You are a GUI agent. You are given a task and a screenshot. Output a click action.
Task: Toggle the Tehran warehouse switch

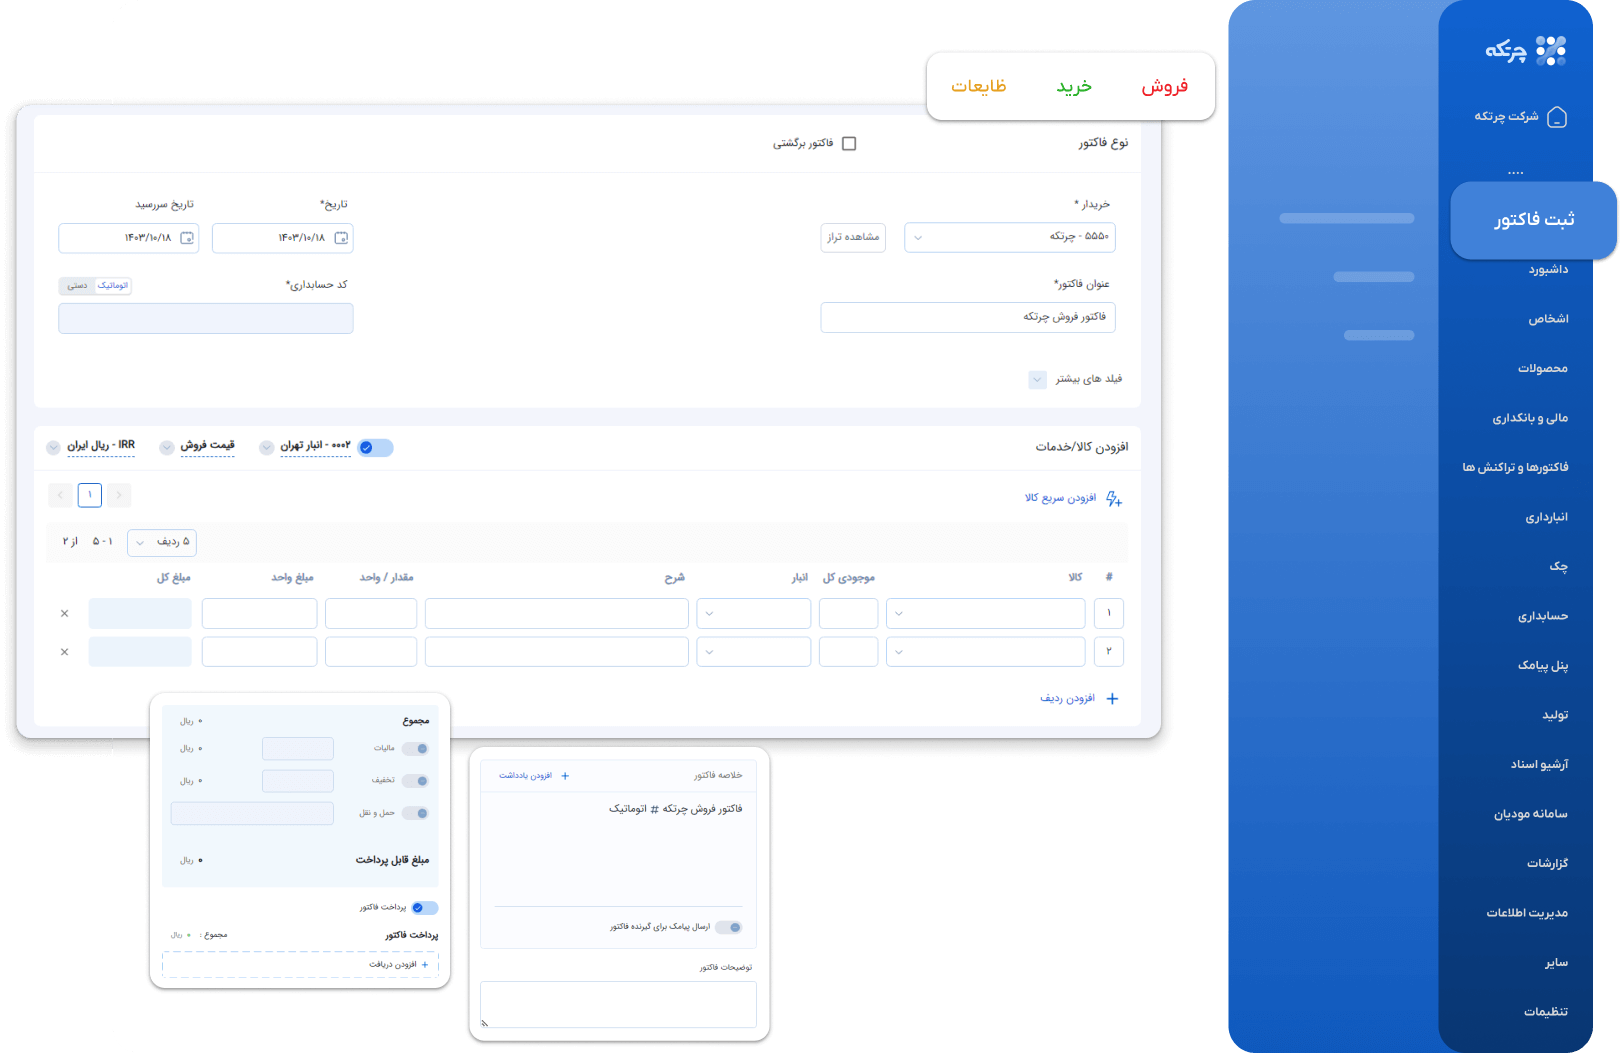pyautogui.click(x=376, y=448)
